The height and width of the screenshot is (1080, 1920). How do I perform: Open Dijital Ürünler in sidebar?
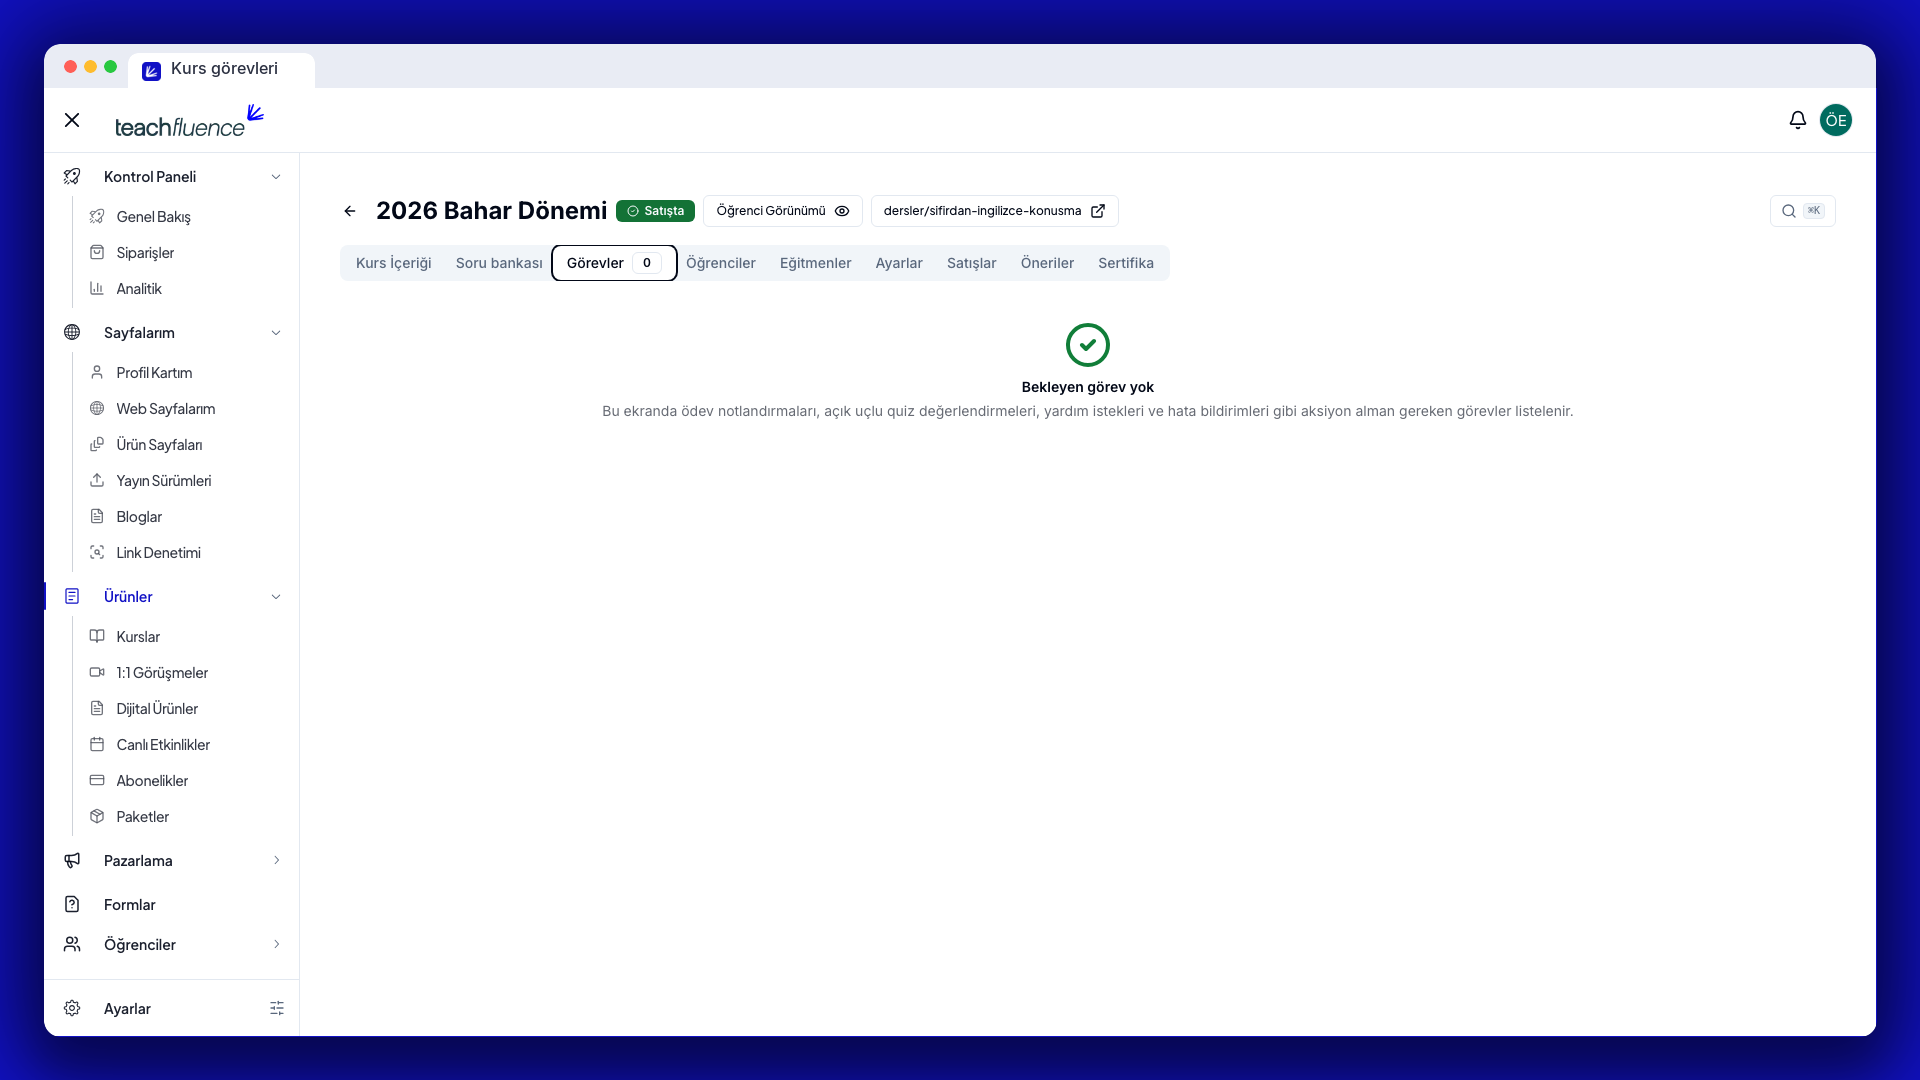[157, 708]
